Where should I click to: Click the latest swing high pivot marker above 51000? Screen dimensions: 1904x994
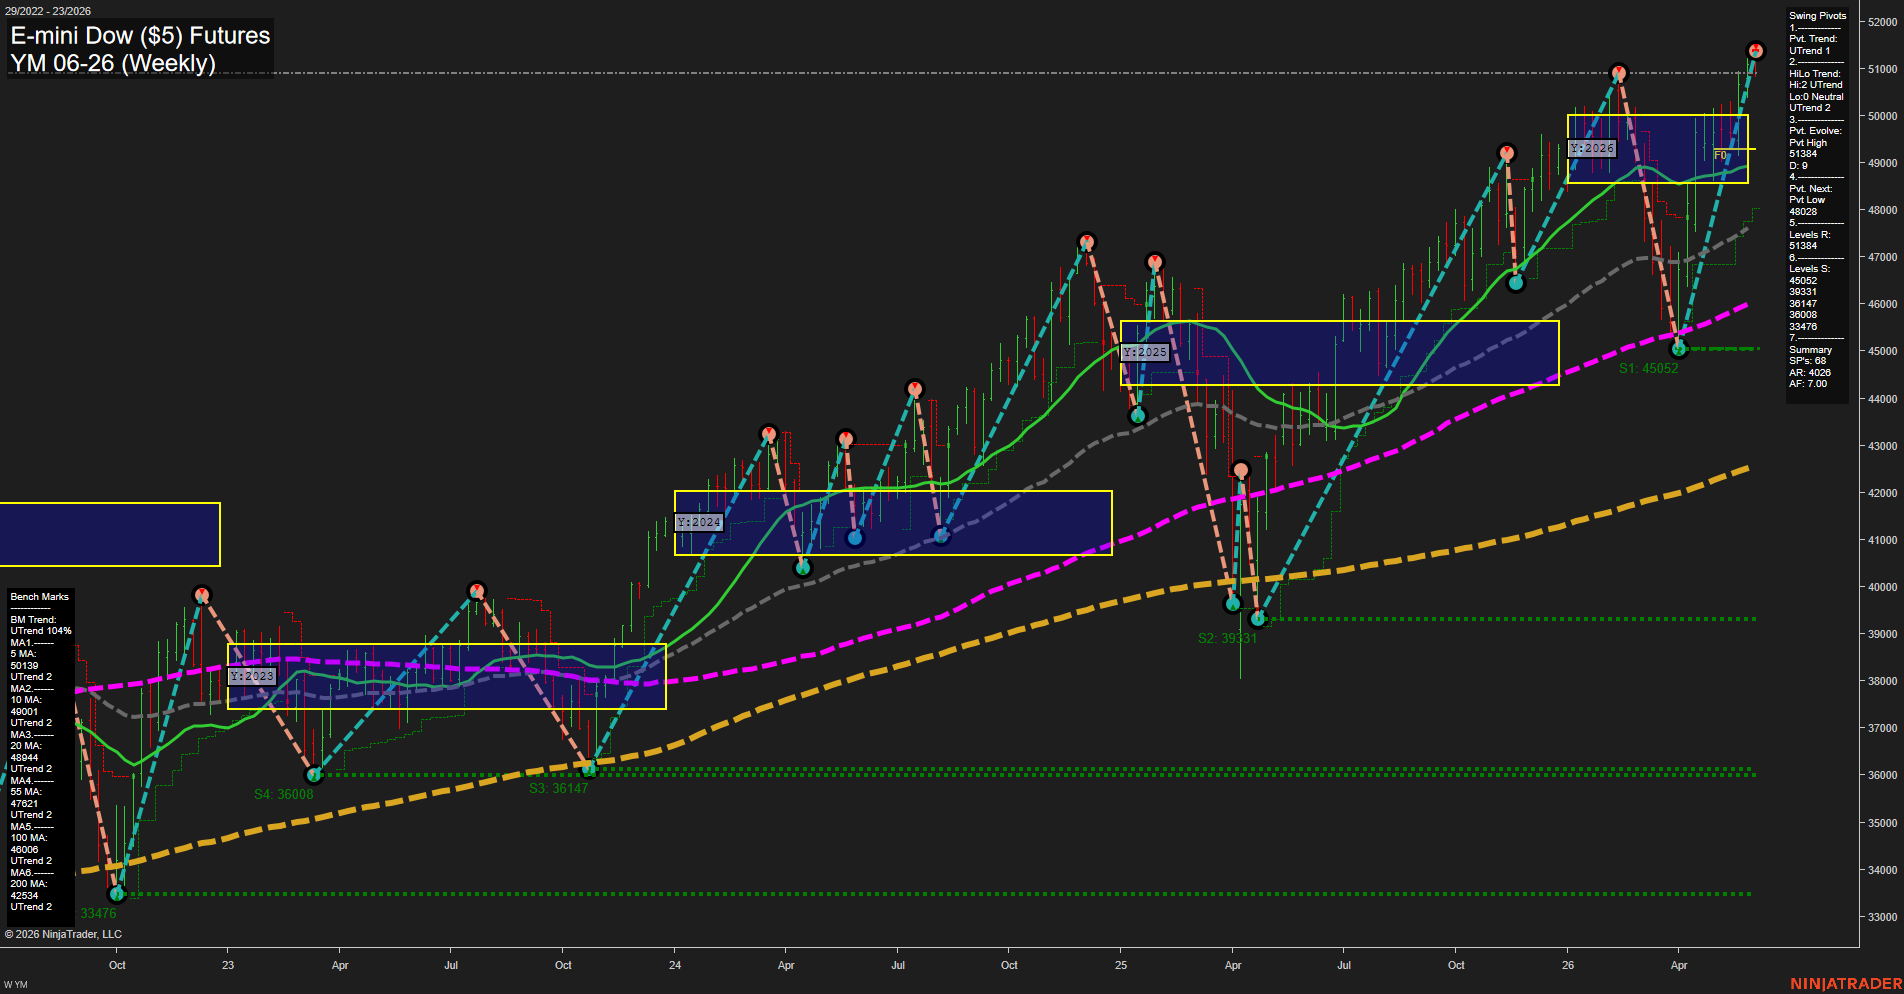1756,51
